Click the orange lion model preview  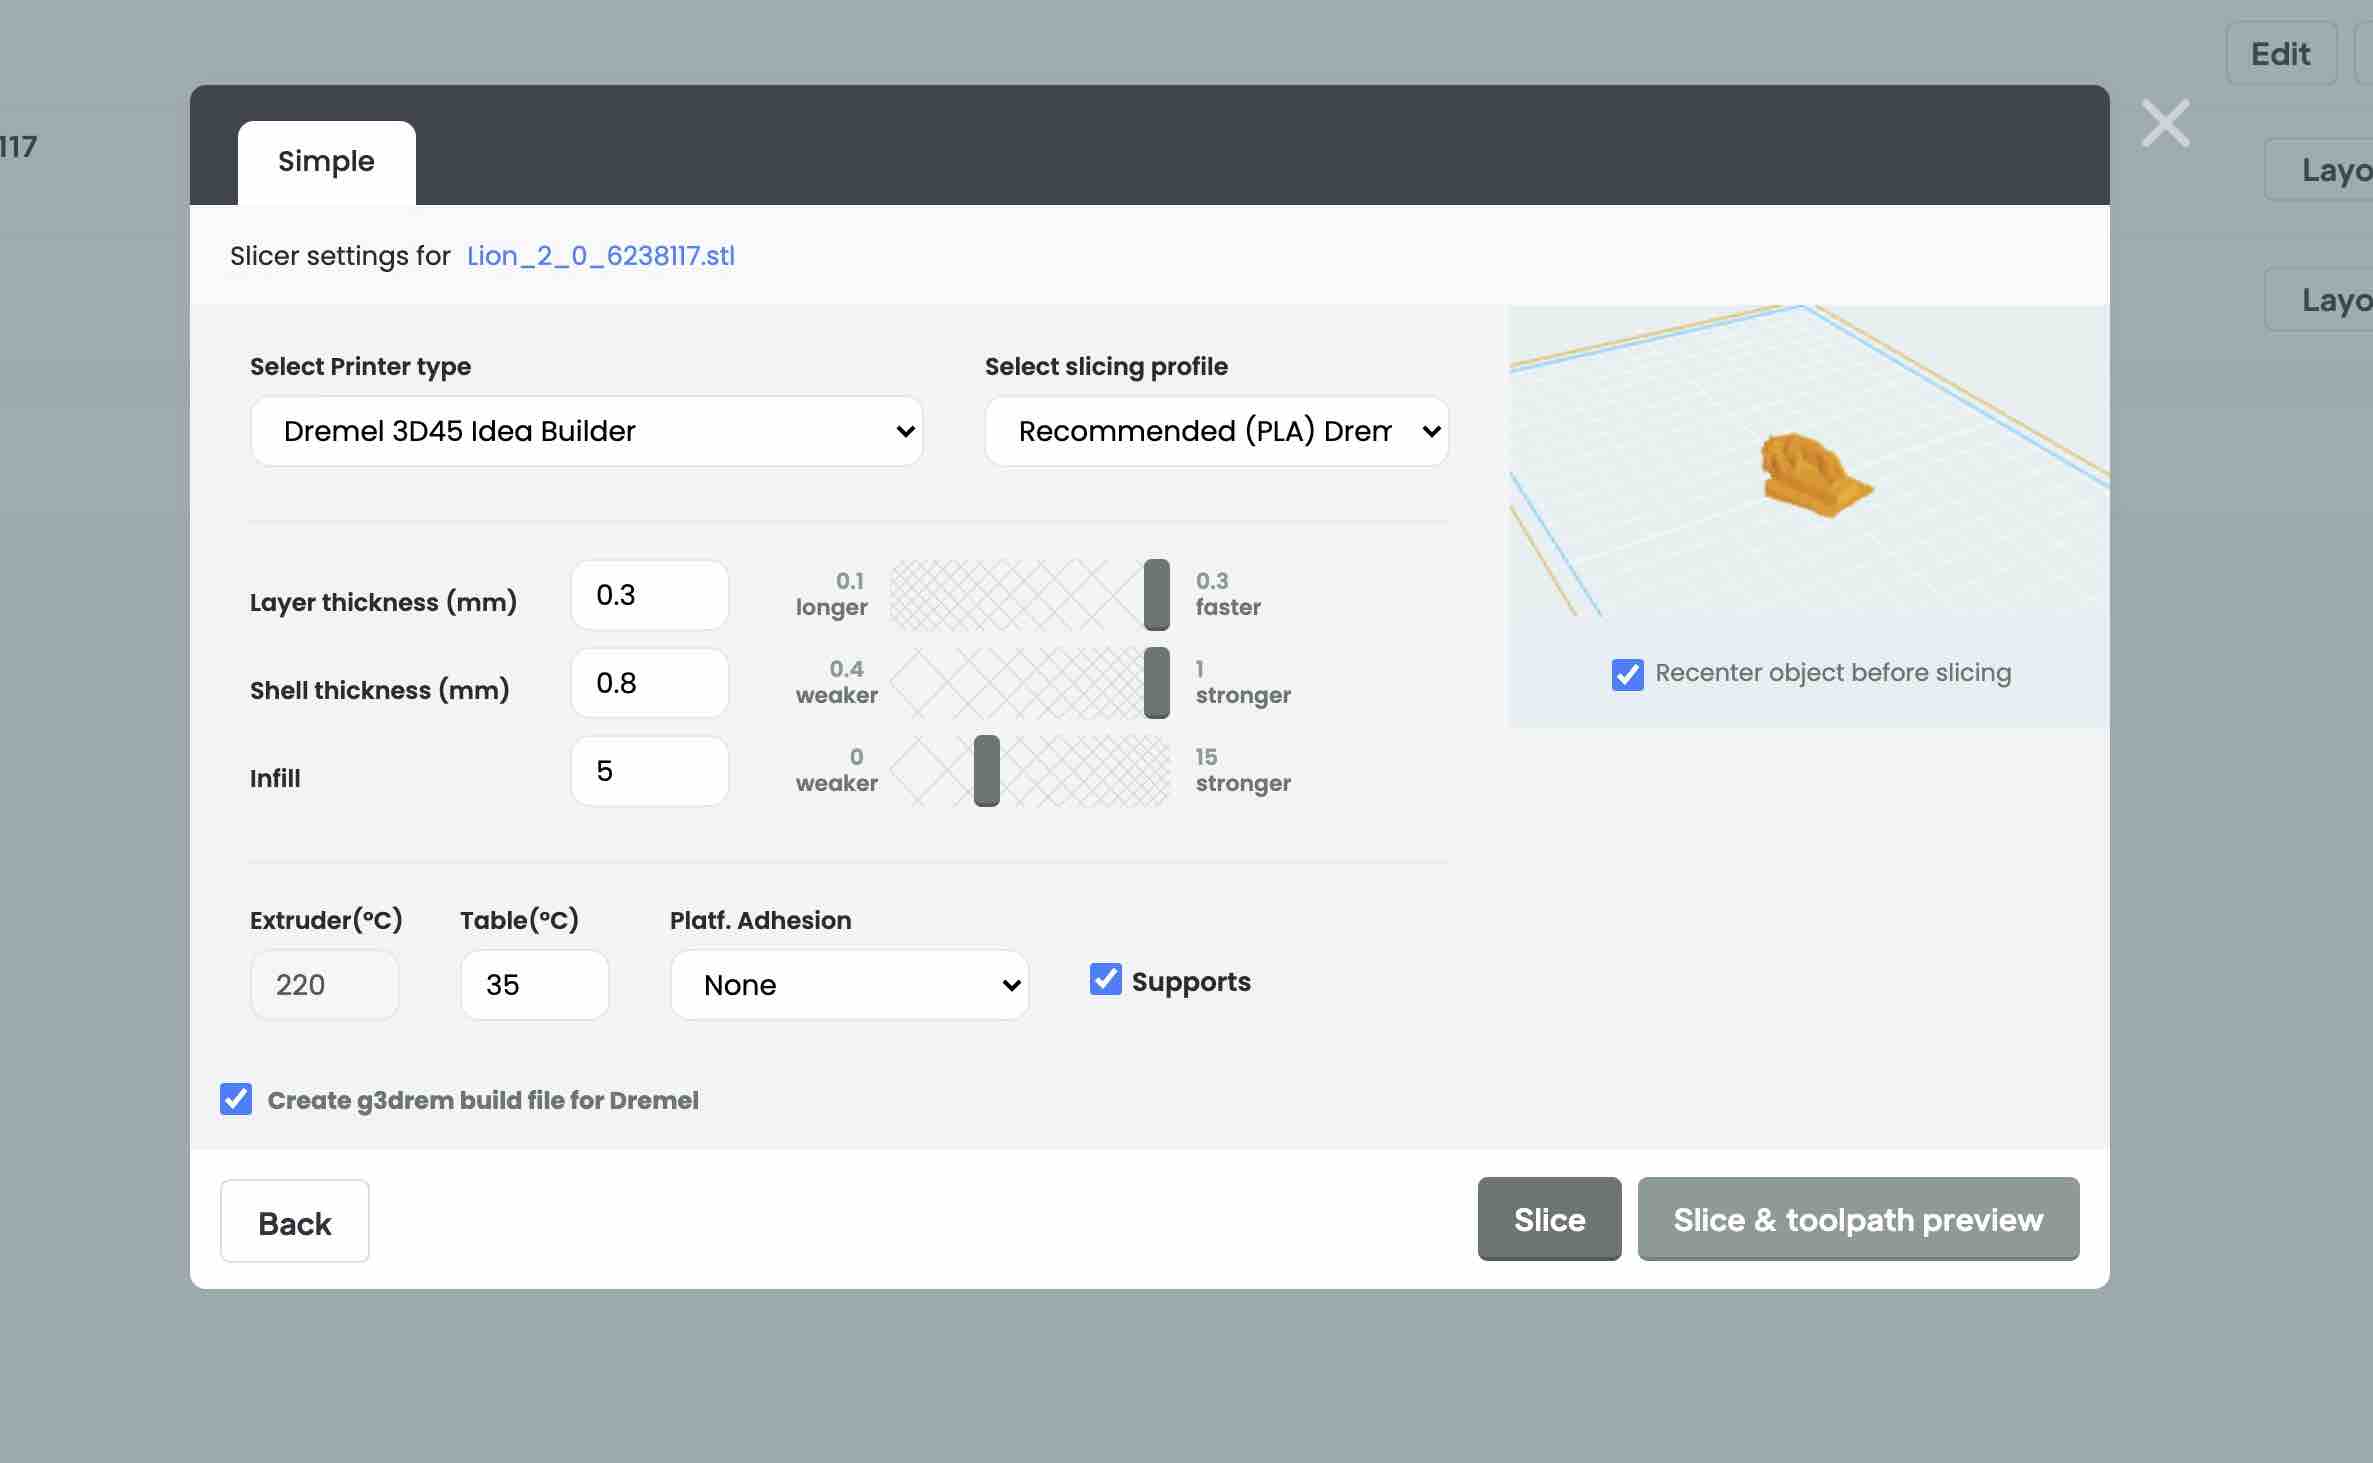[x=1815, y=475]
